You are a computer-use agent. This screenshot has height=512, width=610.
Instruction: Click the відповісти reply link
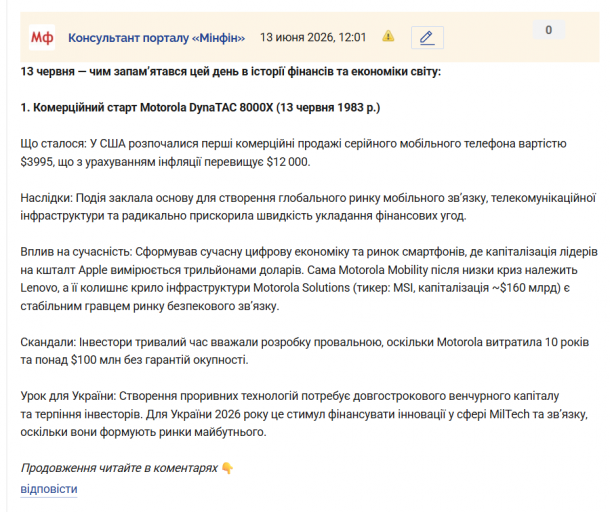click(x=49, y=489)
